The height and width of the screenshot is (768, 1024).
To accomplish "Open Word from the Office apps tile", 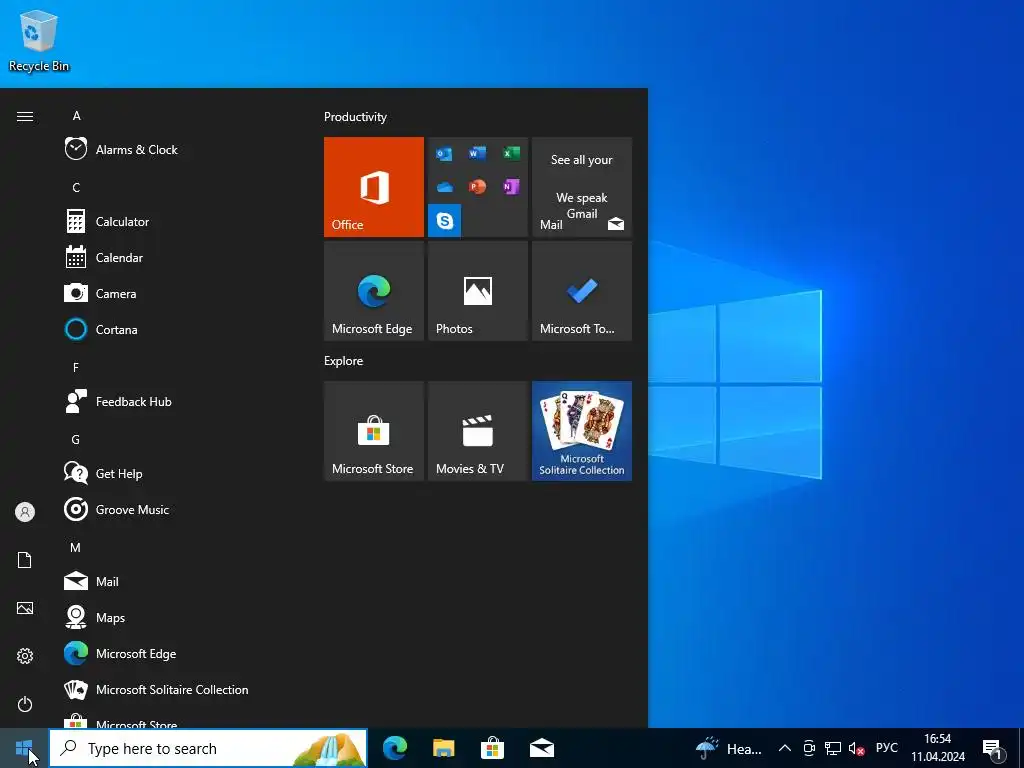I will click(x=477, y=153).
